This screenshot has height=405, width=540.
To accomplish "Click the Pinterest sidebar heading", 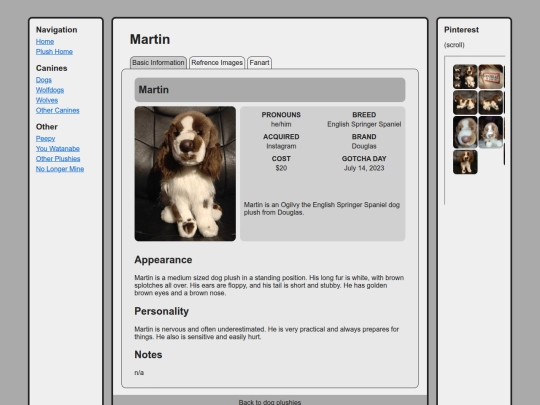I will coord(461,30).
